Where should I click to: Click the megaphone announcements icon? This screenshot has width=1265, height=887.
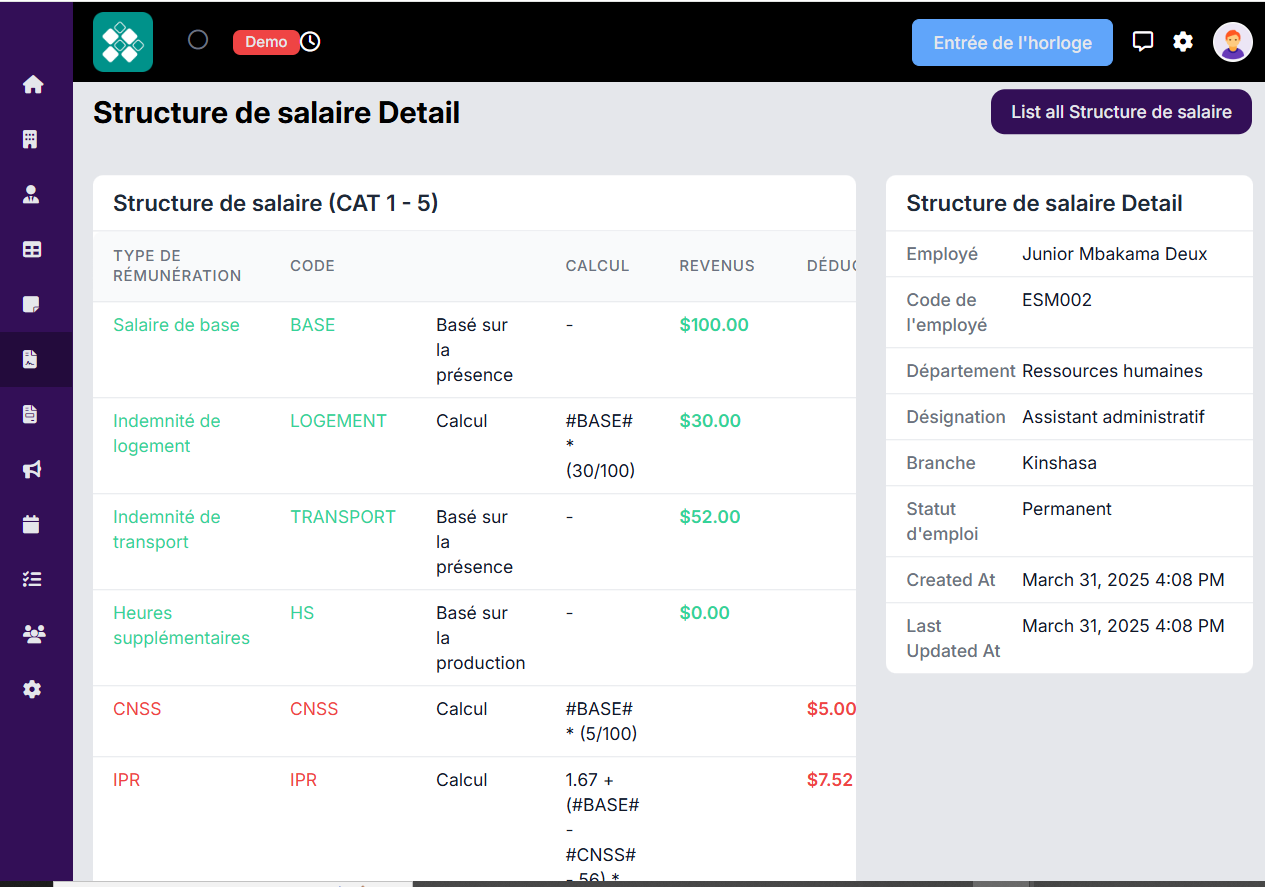point(34,469)
